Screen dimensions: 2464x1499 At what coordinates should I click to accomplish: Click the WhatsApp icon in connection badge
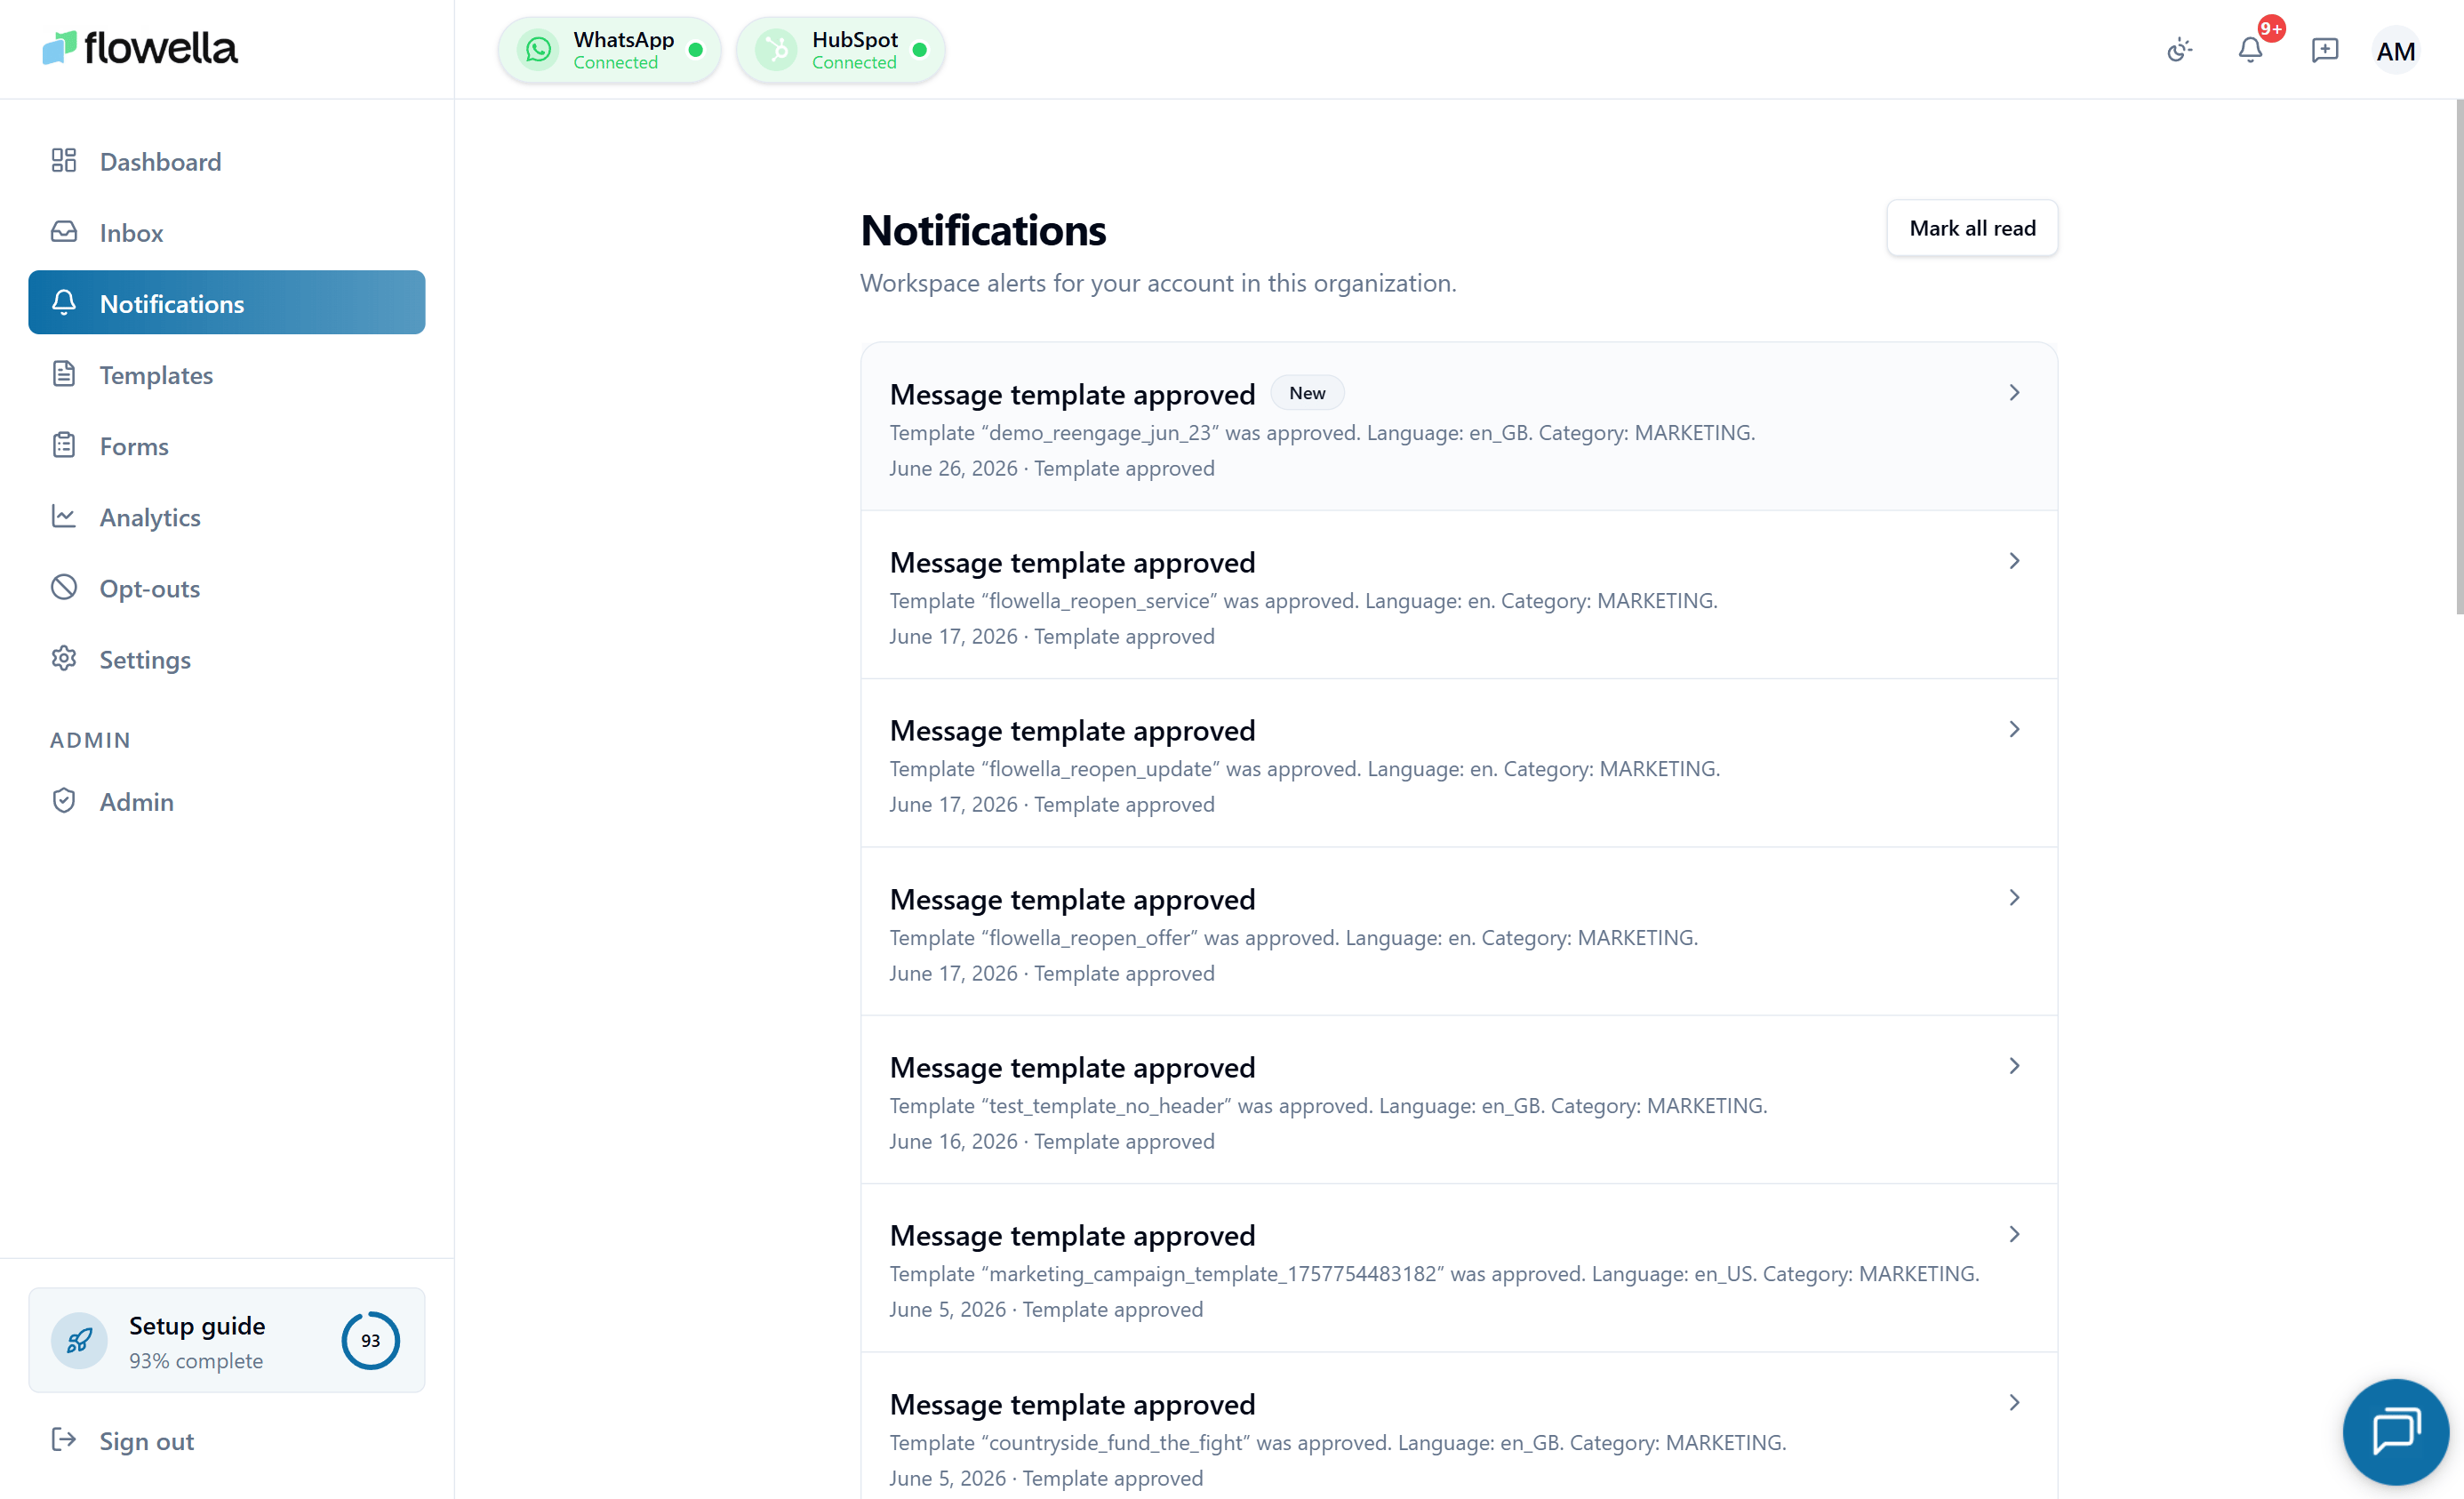click(x=538, y=50)
